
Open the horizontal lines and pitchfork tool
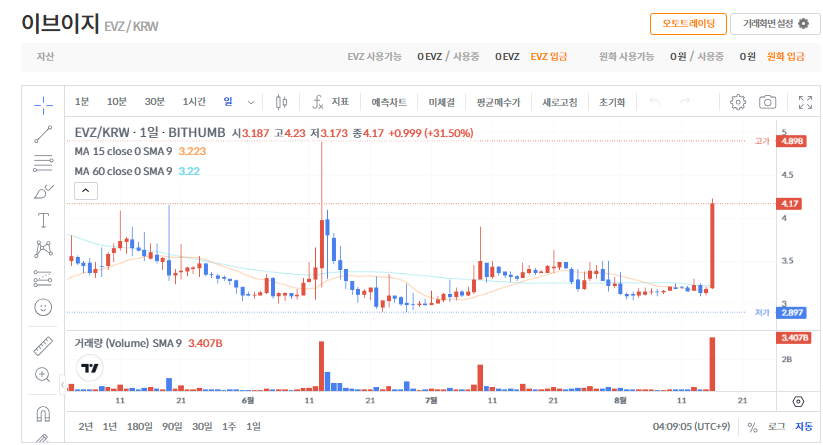coord(43,163)
